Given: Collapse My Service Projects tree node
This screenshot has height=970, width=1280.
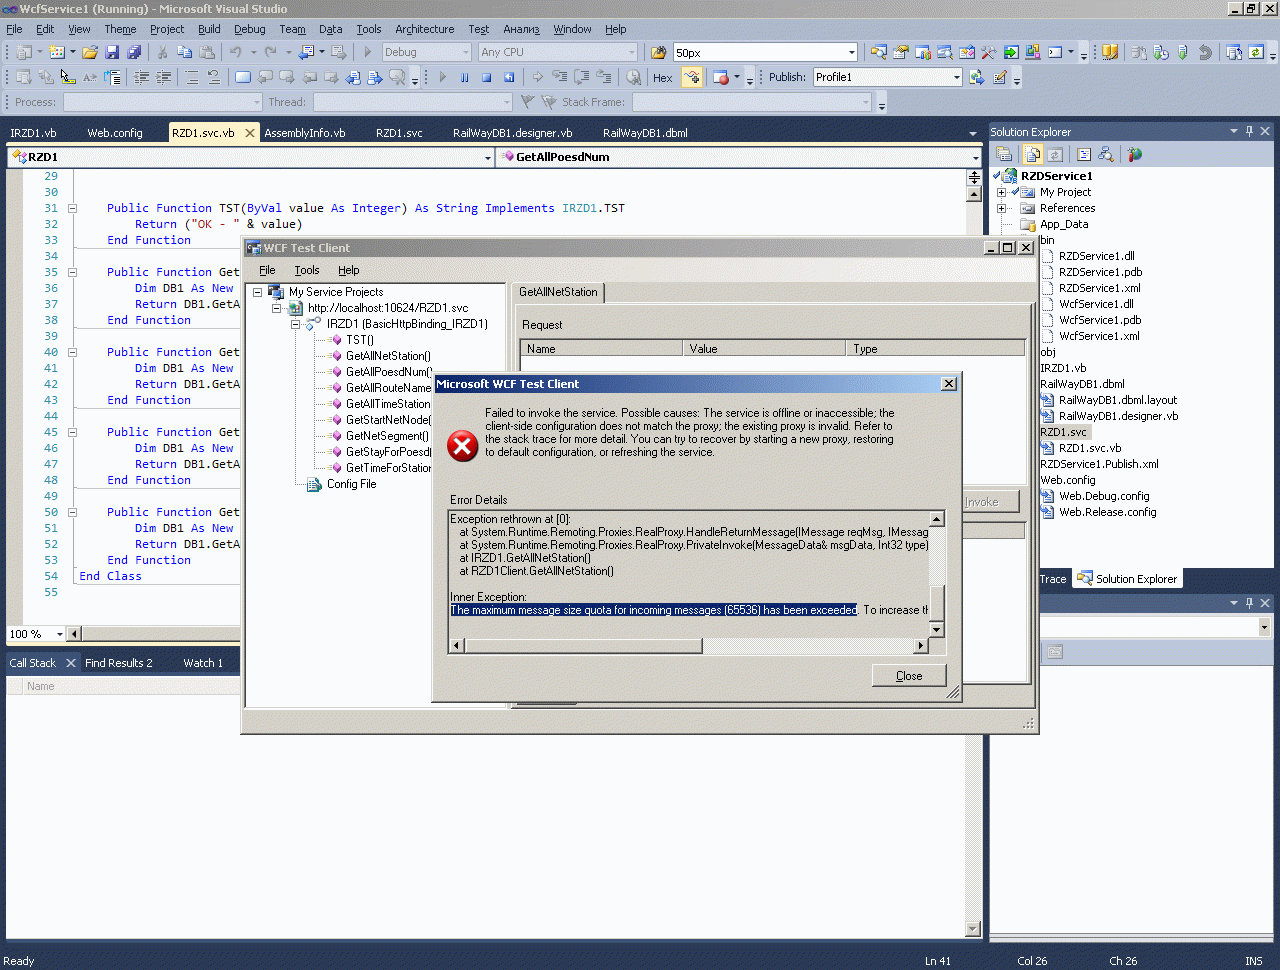Looking at the screenshot, I should click(x=257, y=292).
